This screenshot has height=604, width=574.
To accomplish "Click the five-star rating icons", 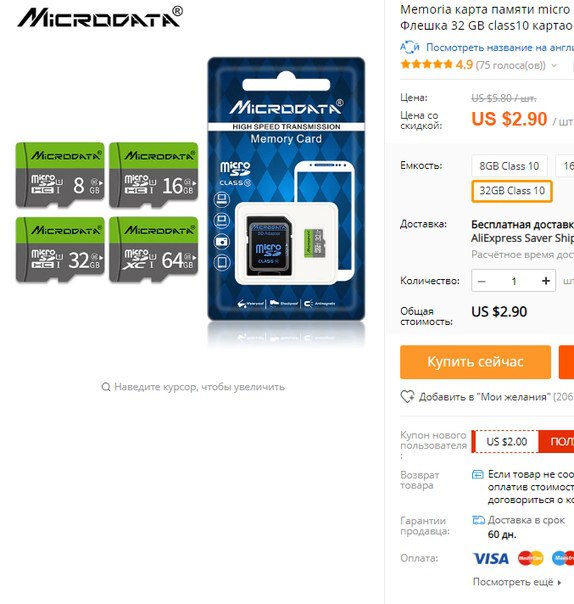I will [x=426, y=64].
